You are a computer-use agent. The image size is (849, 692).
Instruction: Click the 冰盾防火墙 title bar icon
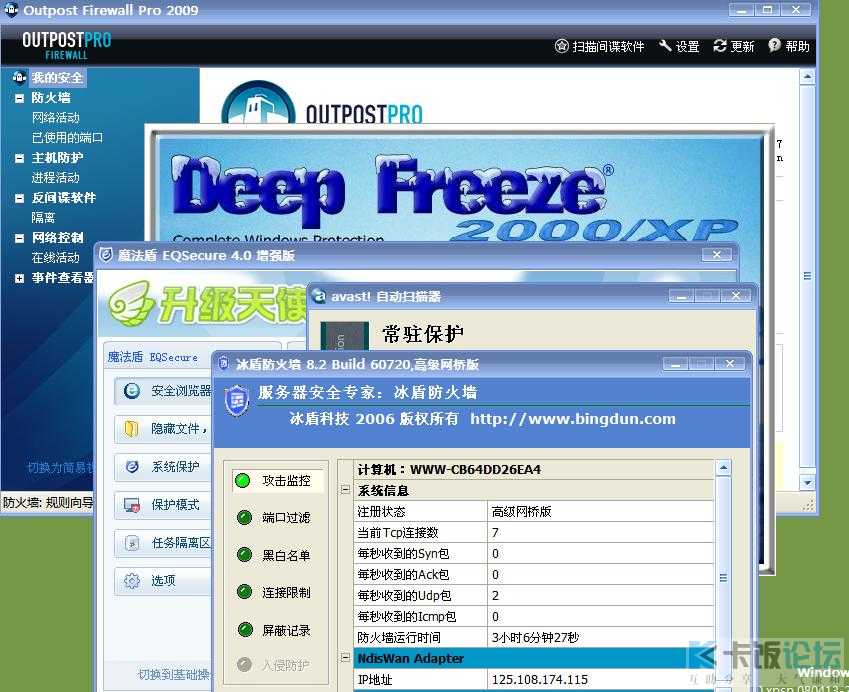tap(224, 363)
